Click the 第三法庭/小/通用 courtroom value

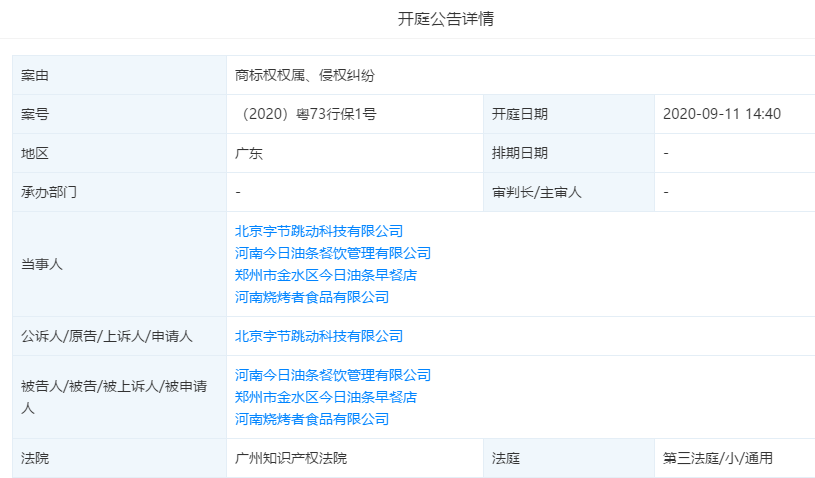tap(717, 458)
